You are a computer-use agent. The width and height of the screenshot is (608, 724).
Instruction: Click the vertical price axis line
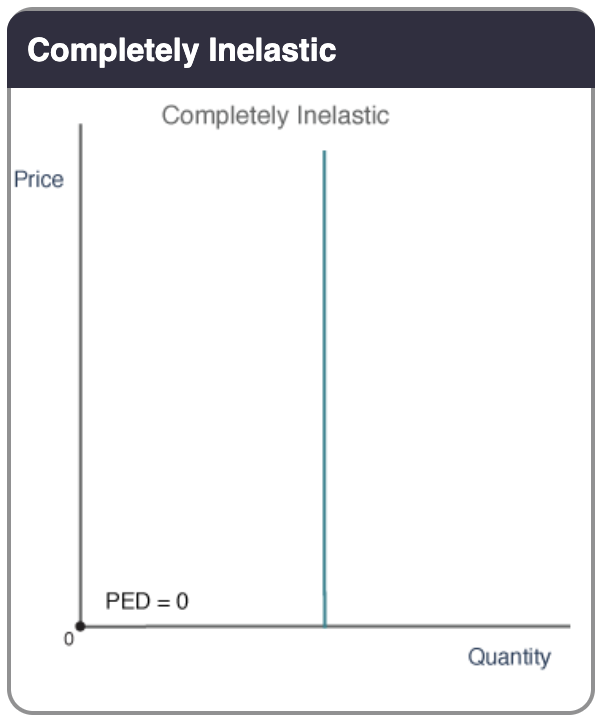click(x=81, y=380)
